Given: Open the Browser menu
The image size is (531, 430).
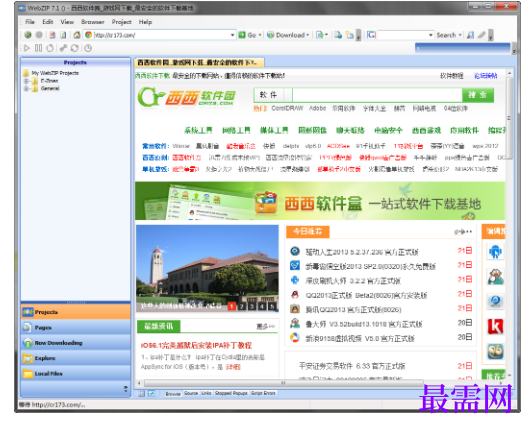Looking at the screenshot, I should tap(93, 22).
